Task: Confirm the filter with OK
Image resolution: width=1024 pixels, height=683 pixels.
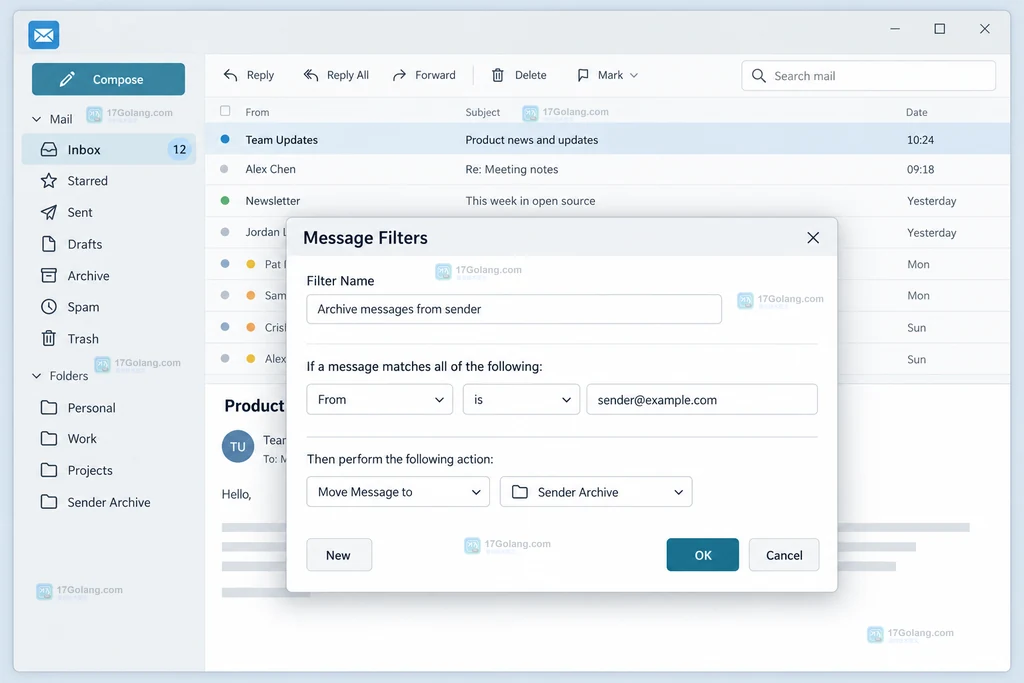Action: (x=703, y=555)
